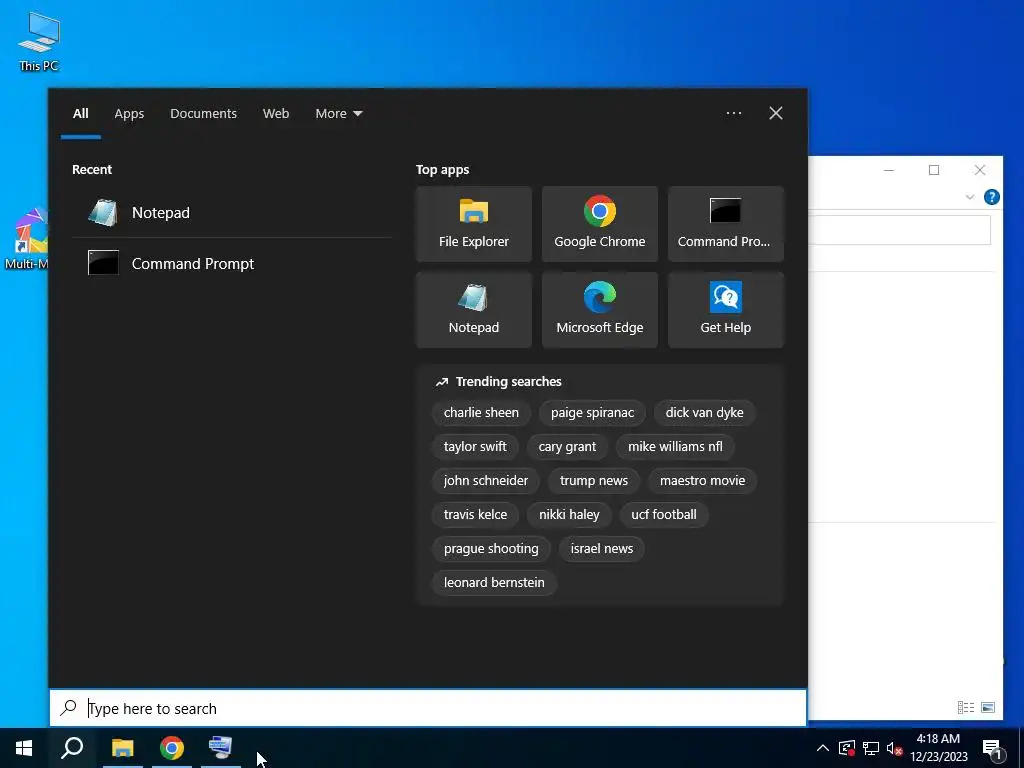Open Google Chrome from the taskbar
Viewport: 1024px width, 768px height.
click(x=172, y=748)
